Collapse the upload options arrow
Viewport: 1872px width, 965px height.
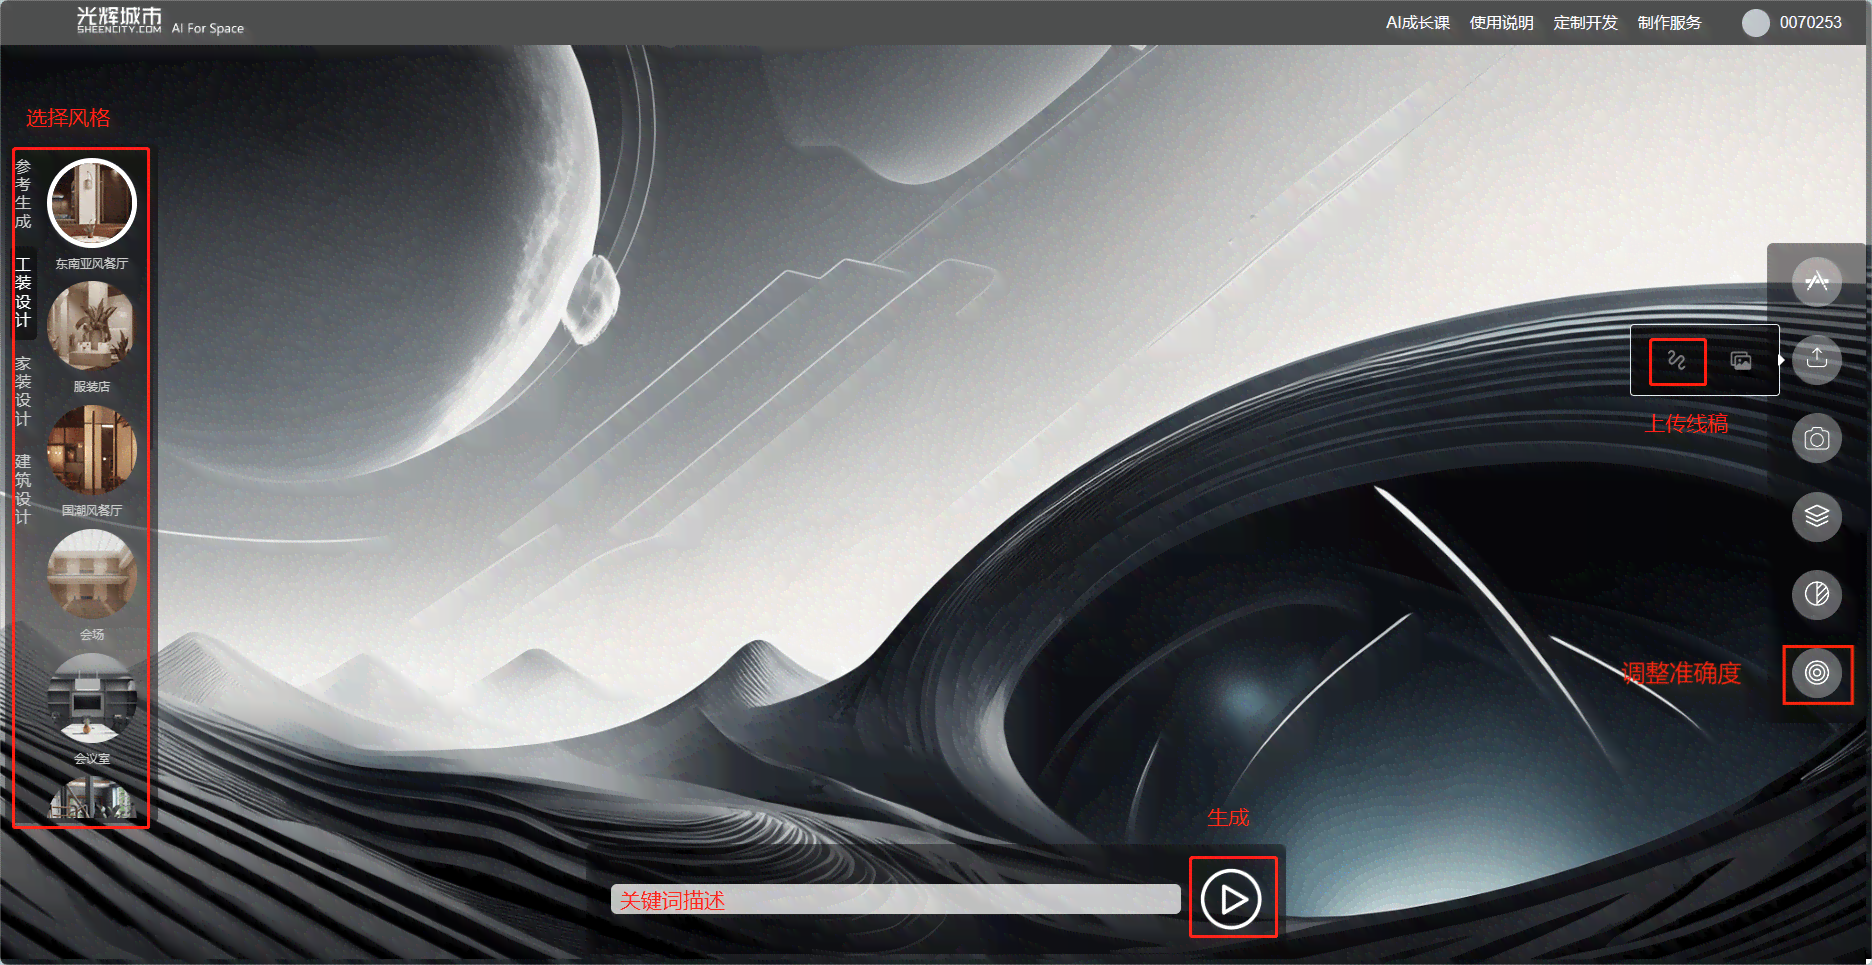pos(1782,360)
